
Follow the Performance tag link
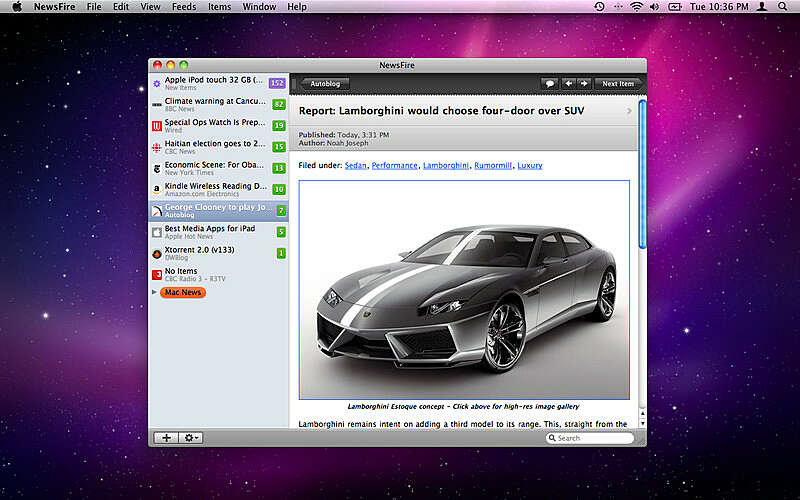[x=394, y=165]
